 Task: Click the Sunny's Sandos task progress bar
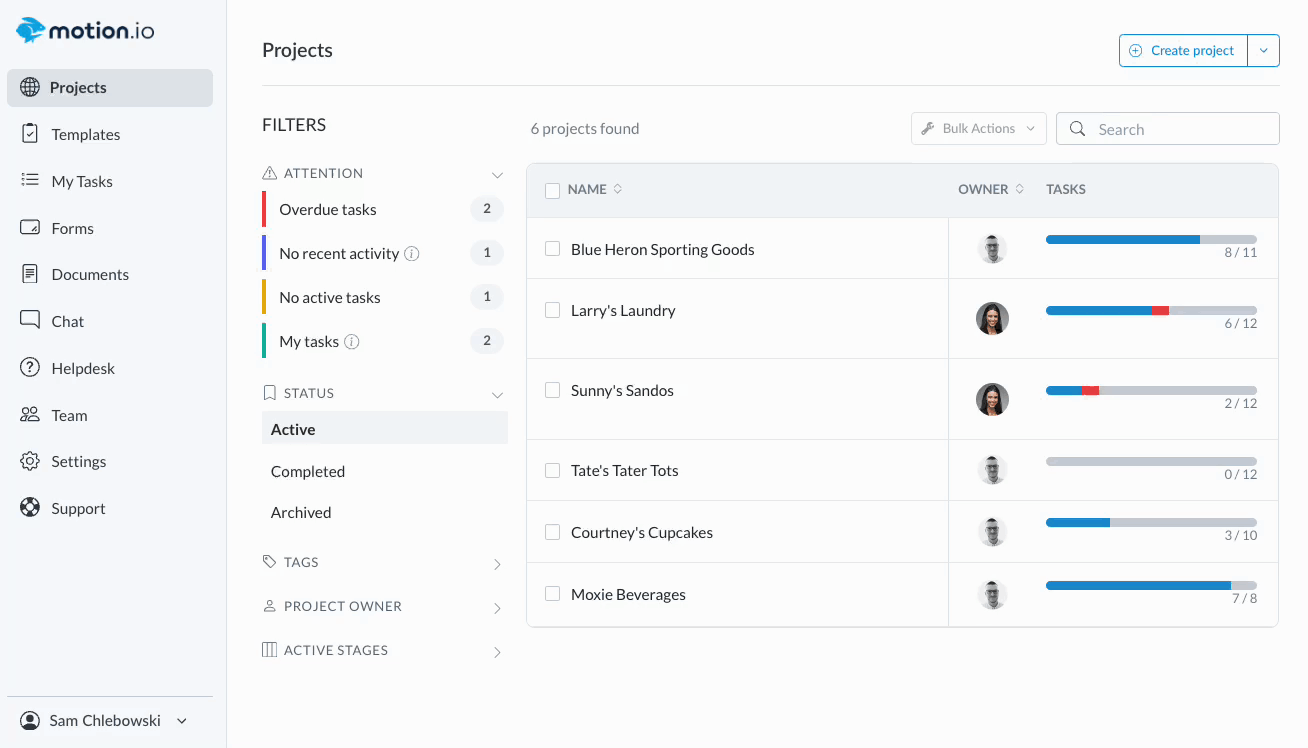tap(1150, 390)
